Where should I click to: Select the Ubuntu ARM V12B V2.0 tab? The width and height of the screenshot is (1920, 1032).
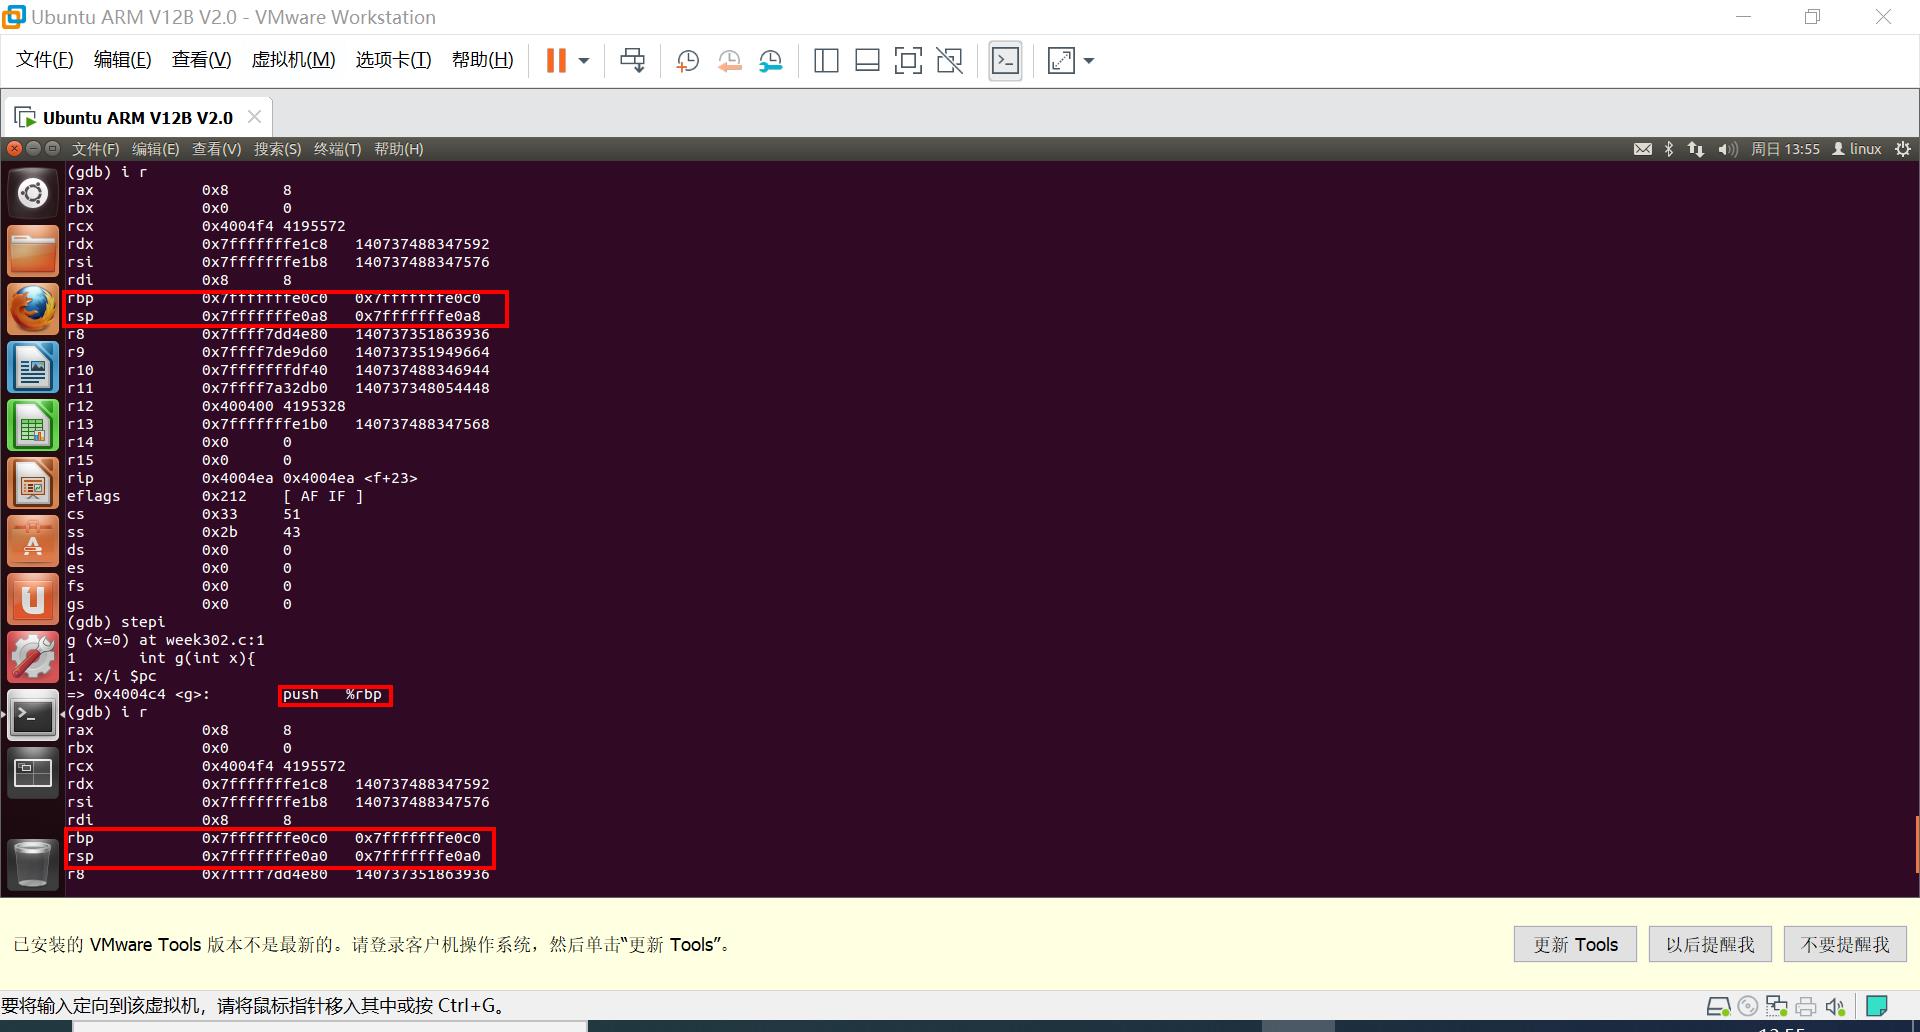(137, 118)
